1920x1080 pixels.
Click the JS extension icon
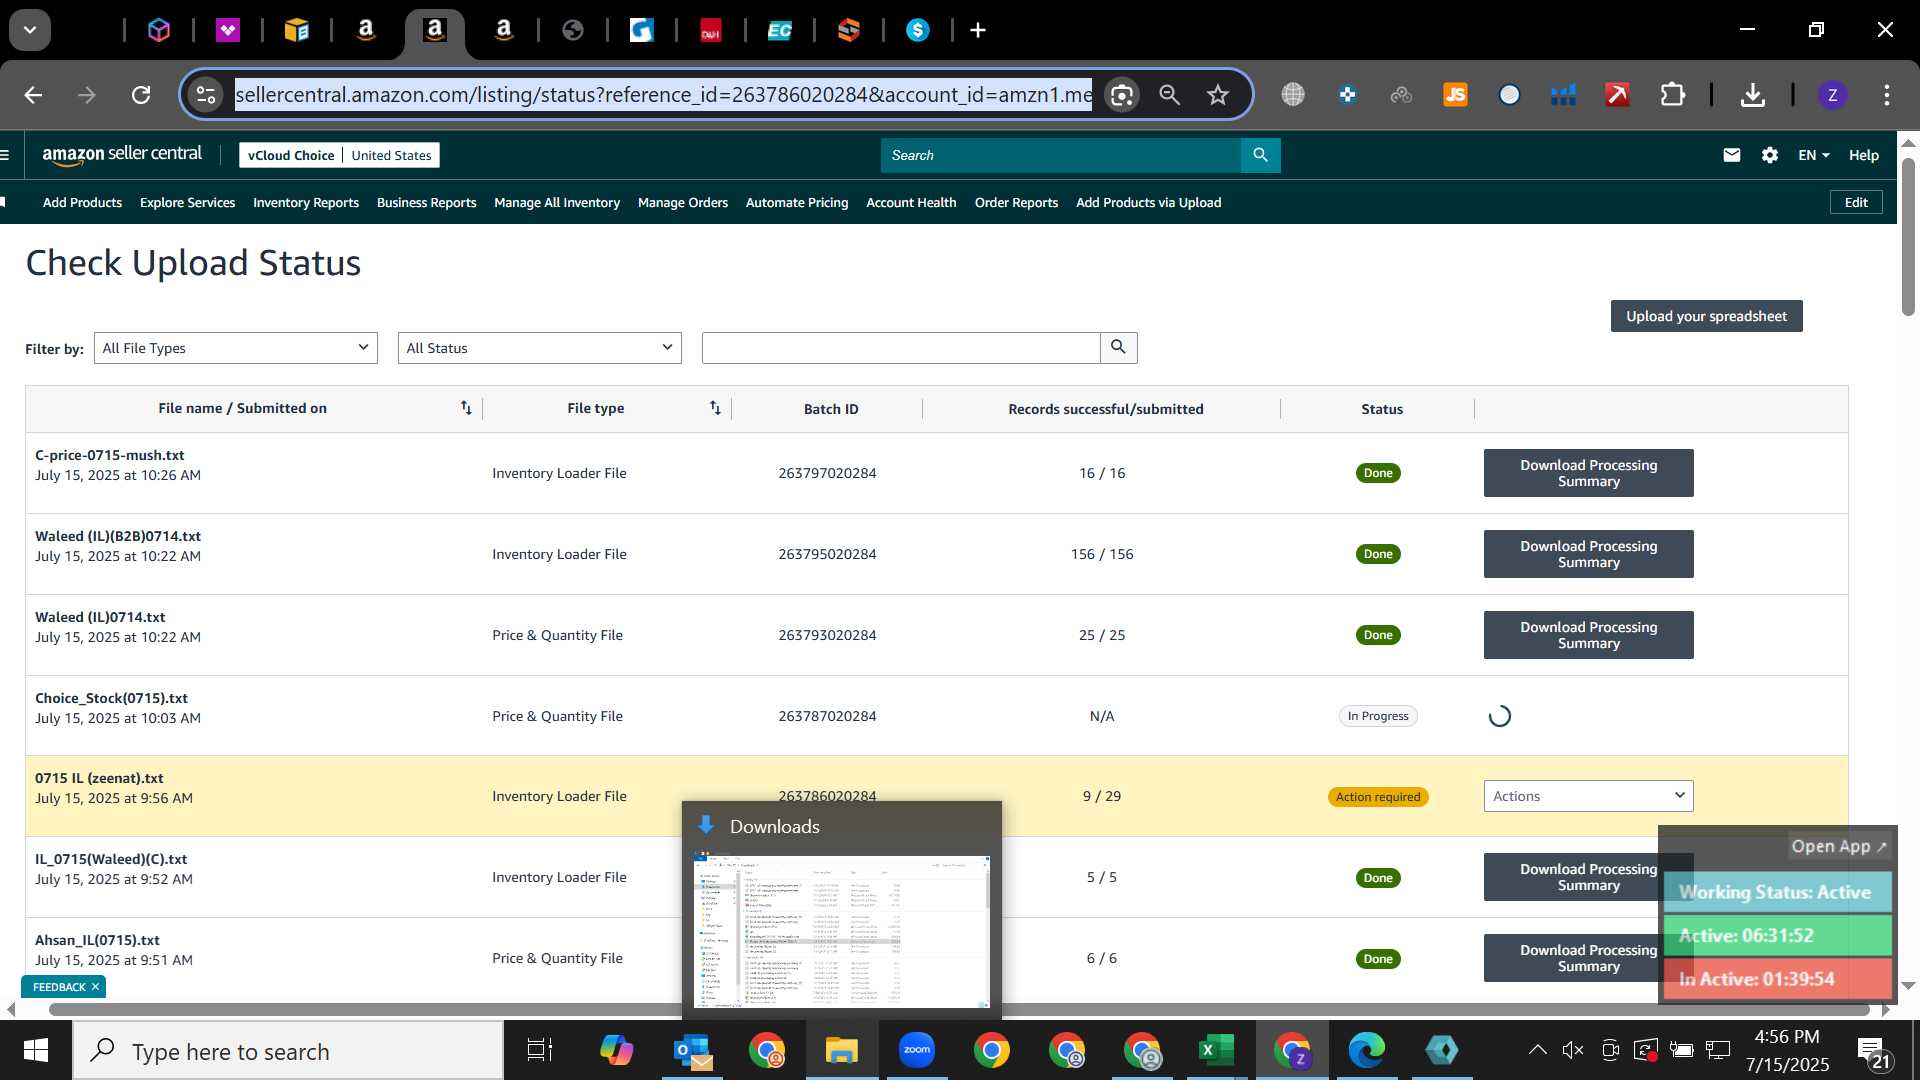click(1455, 95)
